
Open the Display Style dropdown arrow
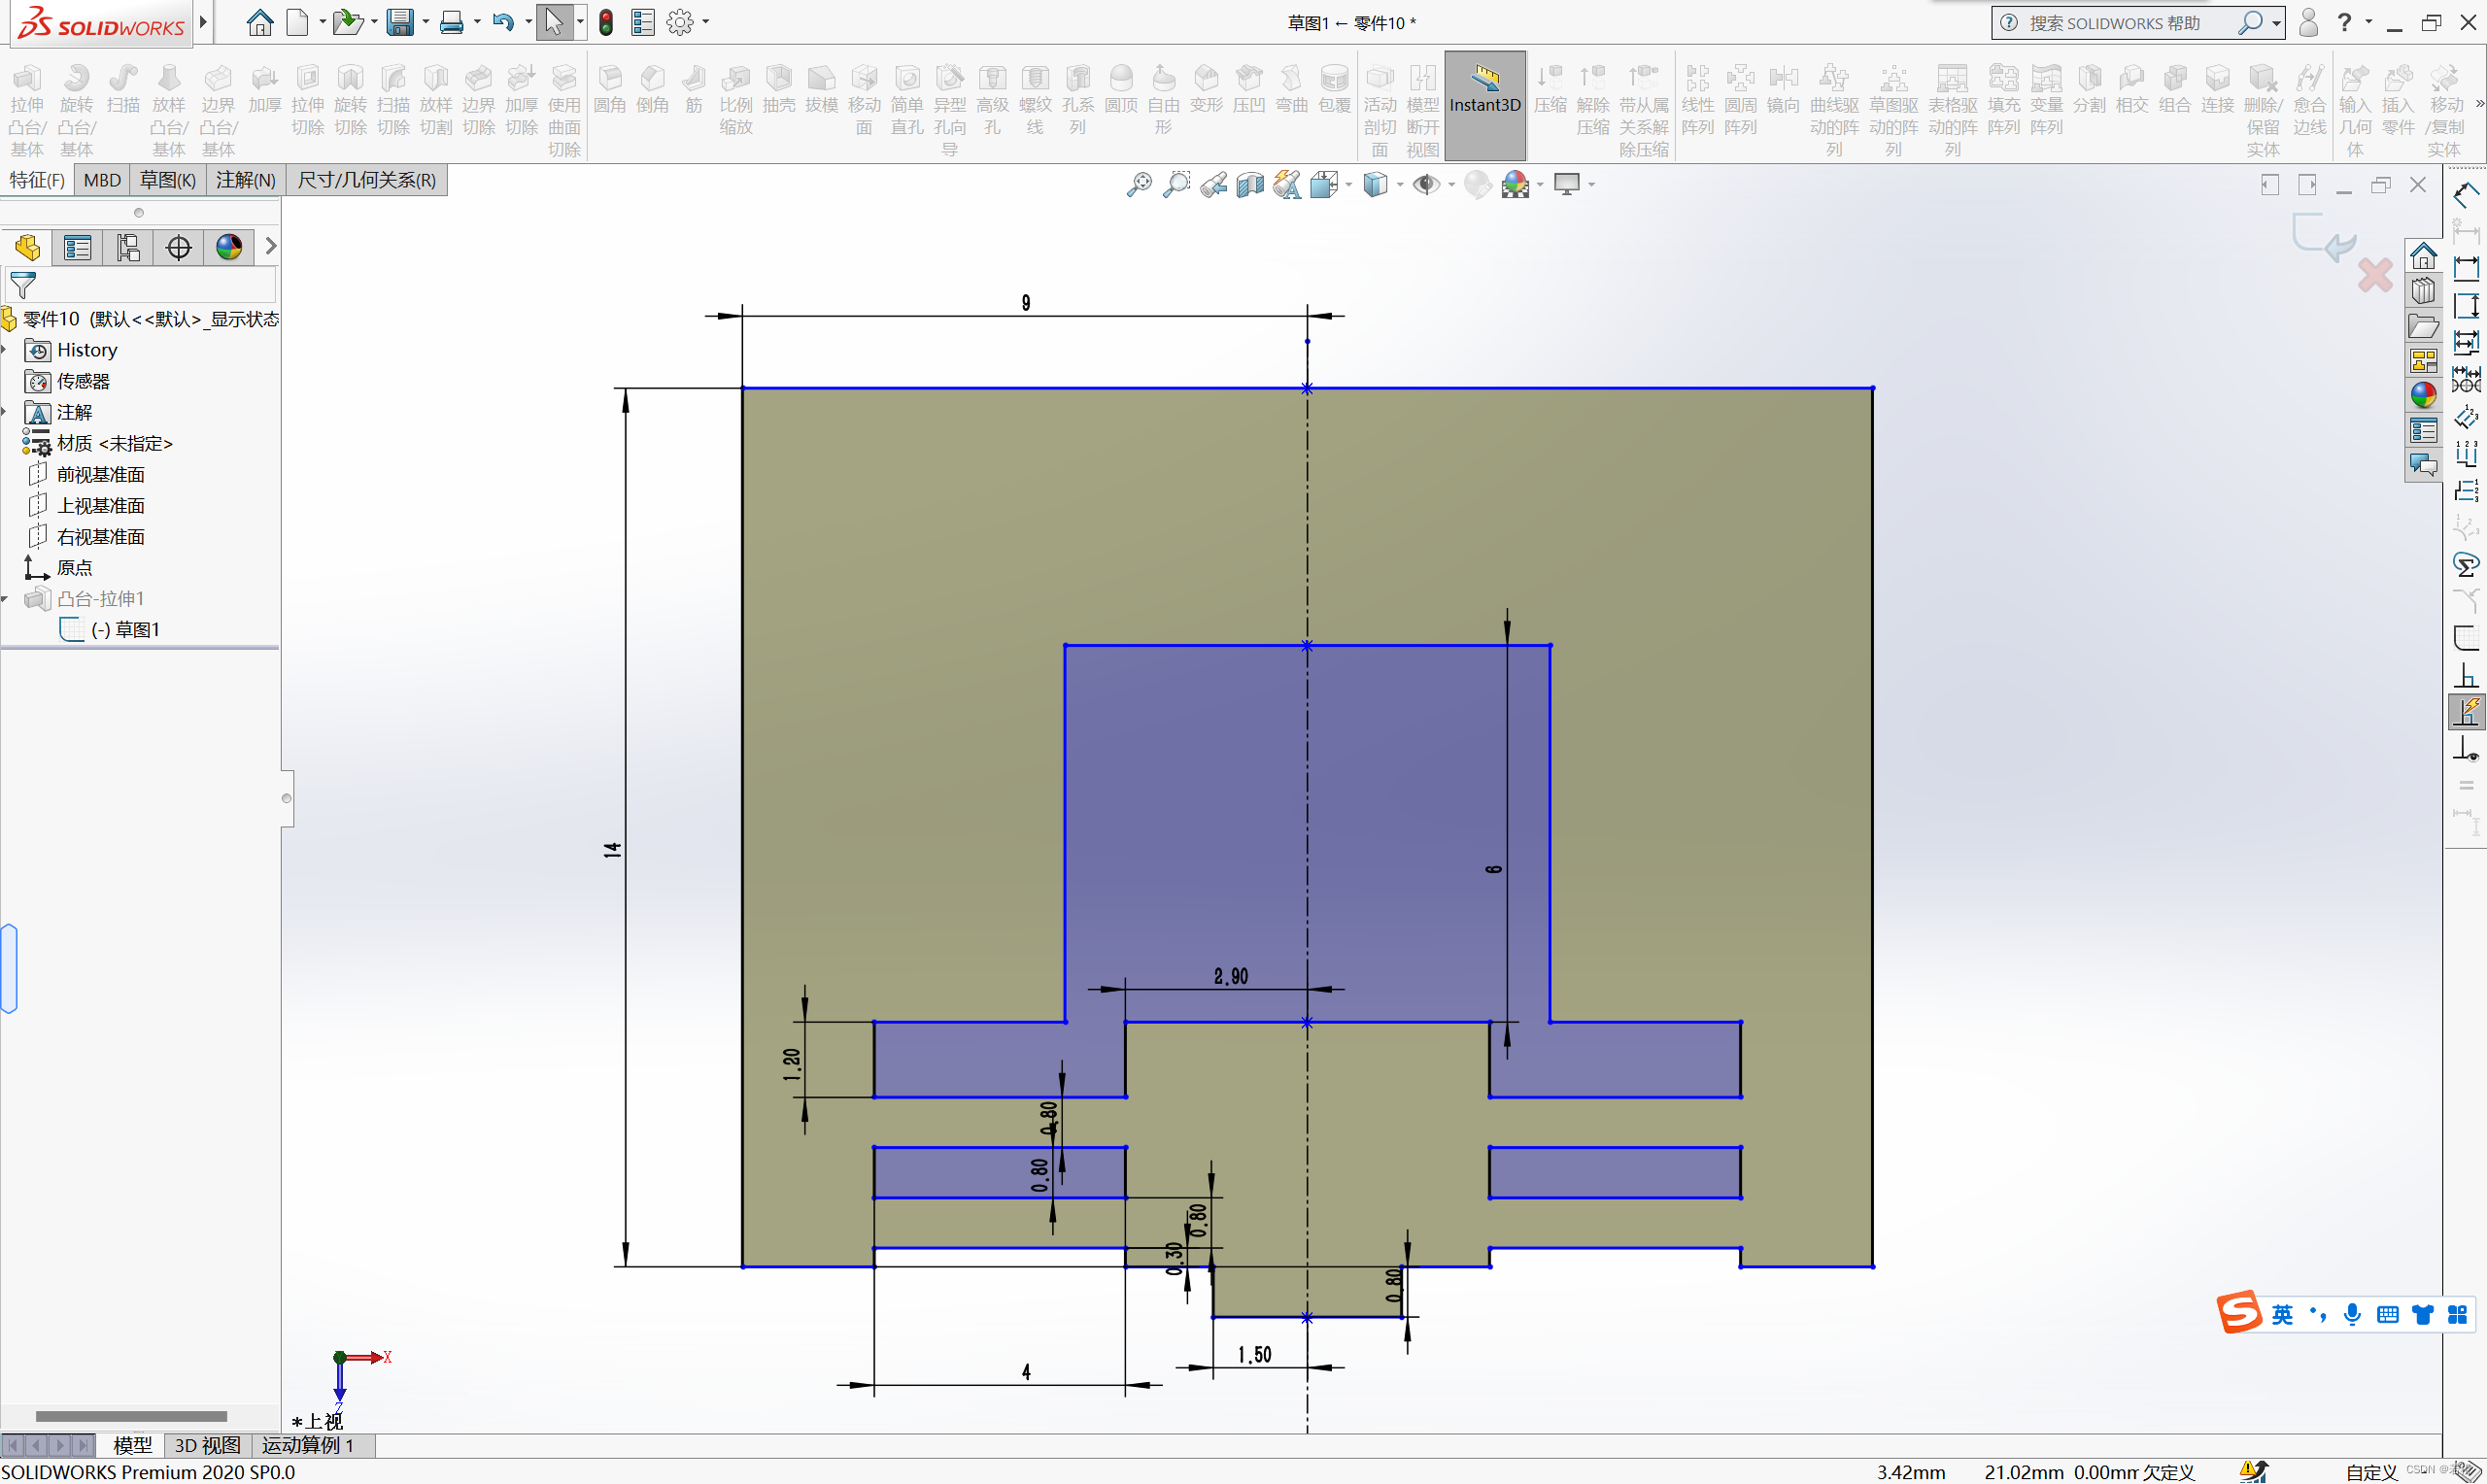[1399, 185]
